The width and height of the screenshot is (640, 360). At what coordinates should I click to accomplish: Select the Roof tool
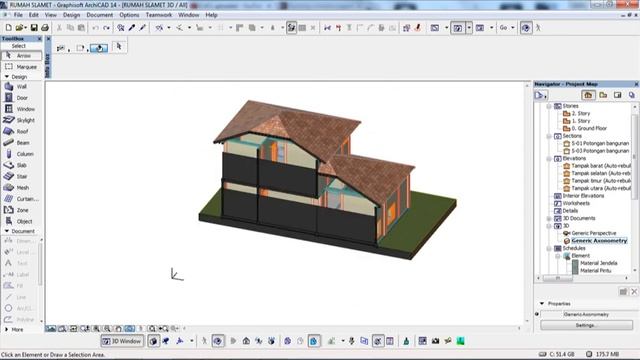point(21,131)
